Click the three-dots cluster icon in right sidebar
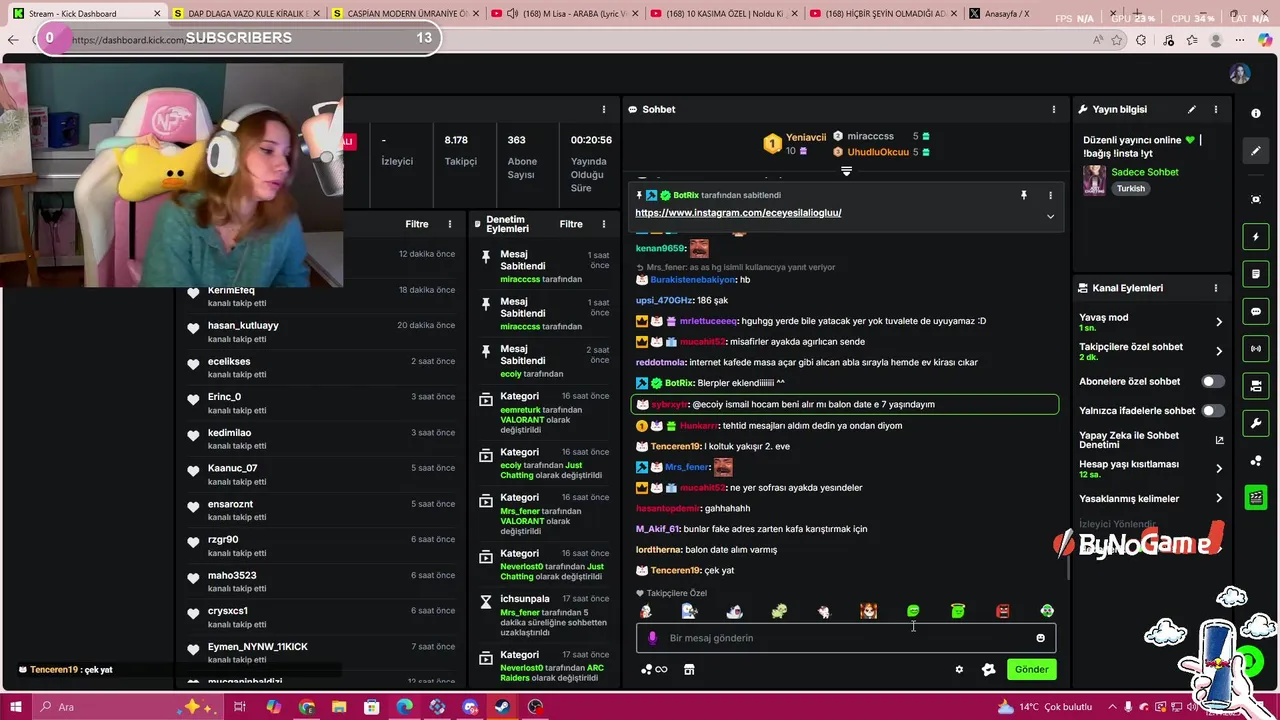1280x720 pixels. click(1256, 461)
